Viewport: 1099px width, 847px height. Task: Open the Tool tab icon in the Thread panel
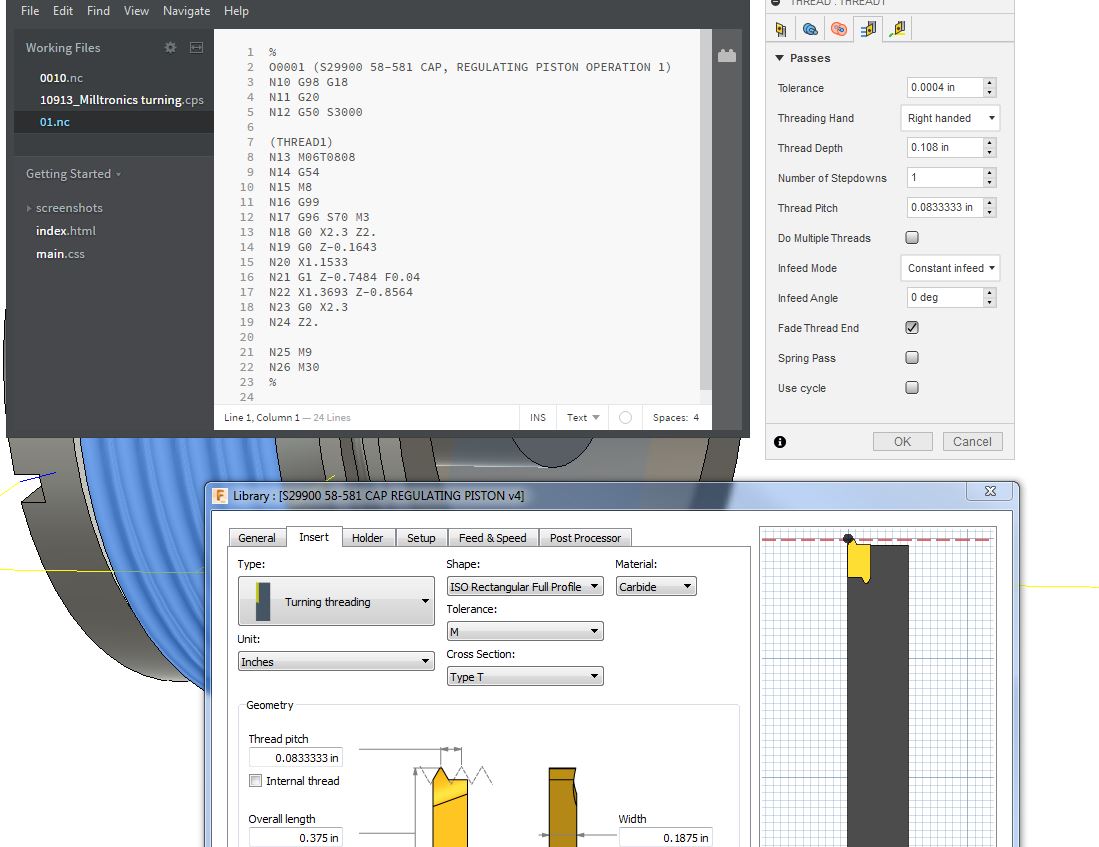tap(781, 29)
